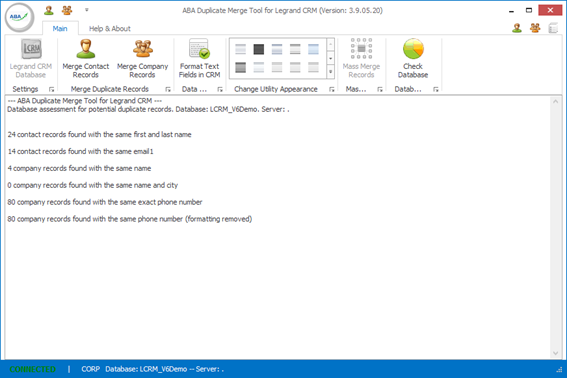
Task: Maximize the ABA Duplicate Merge Tool window
Action: (x=529, y=10)
